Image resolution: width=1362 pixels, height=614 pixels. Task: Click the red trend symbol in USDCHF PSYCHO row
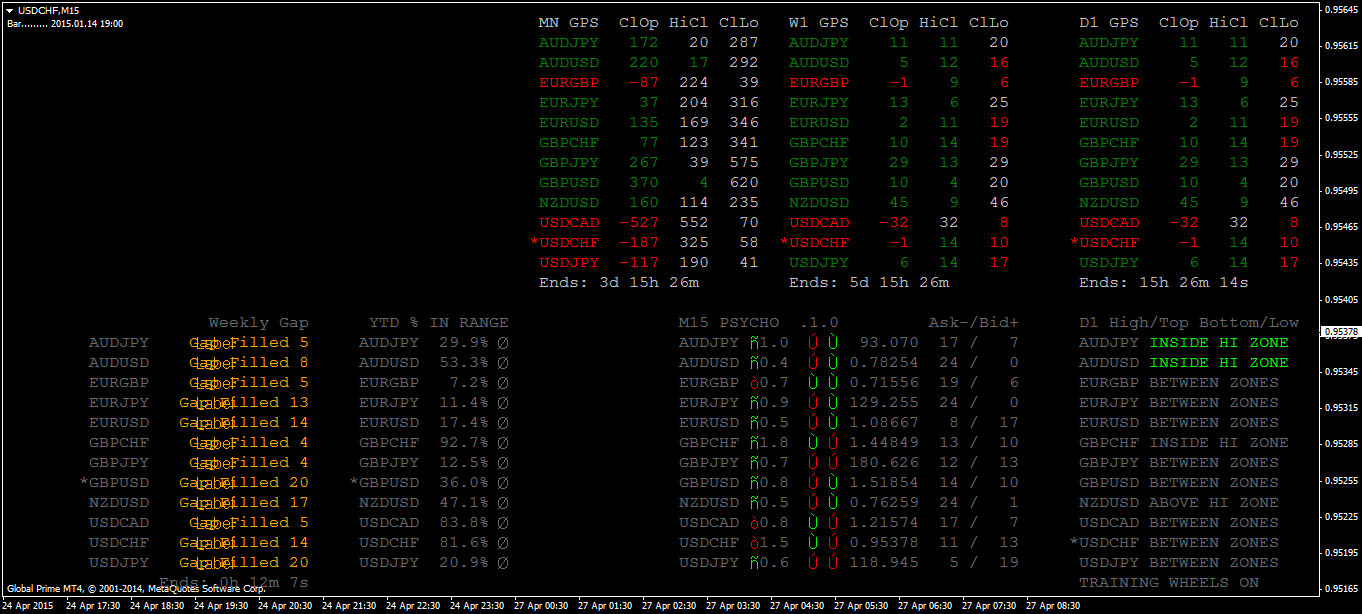coord(754,542)
